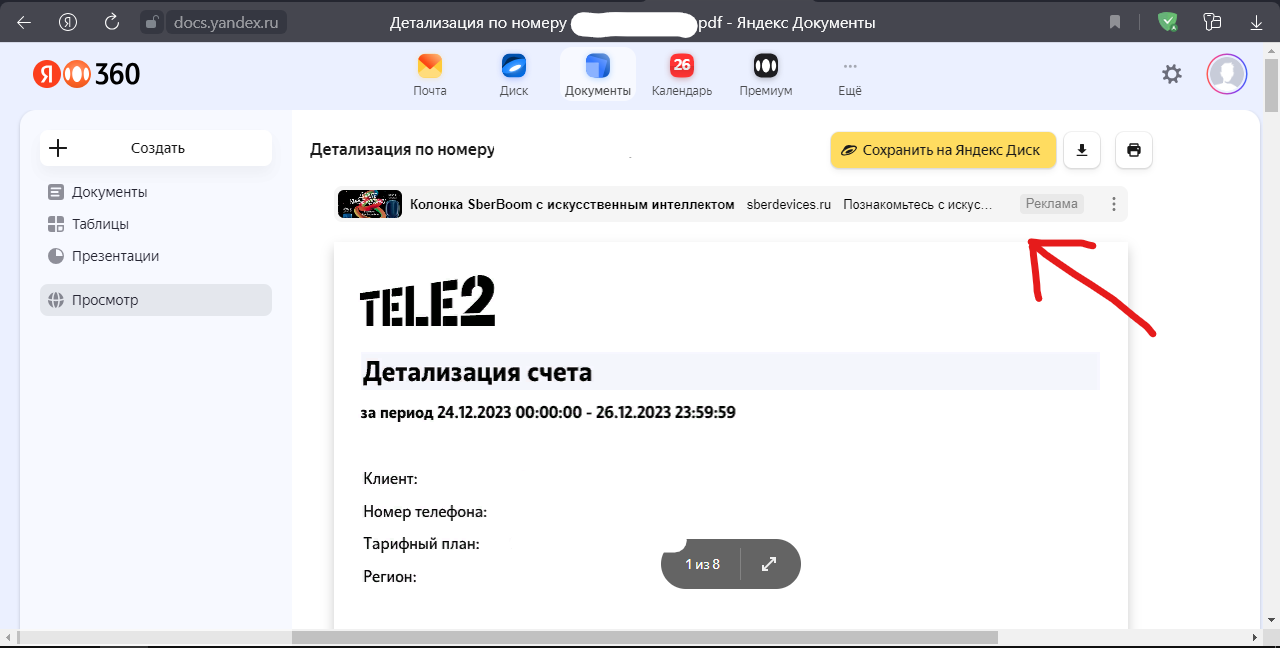Open the sberdevices.ru SberBoom ad link
1280x648 pixels.
(788, 203)
